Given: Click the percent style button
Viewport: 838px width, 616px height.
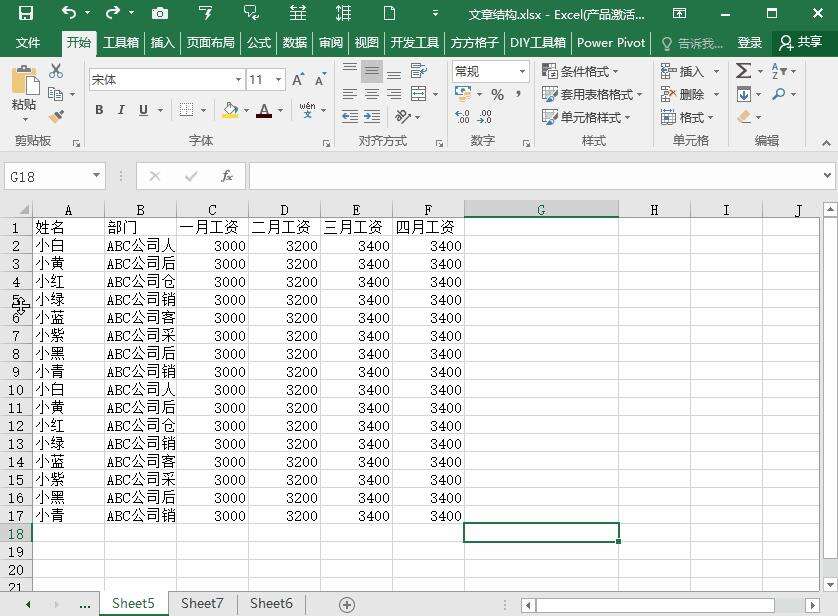Looking at the screenshot, I should [497, 94].
